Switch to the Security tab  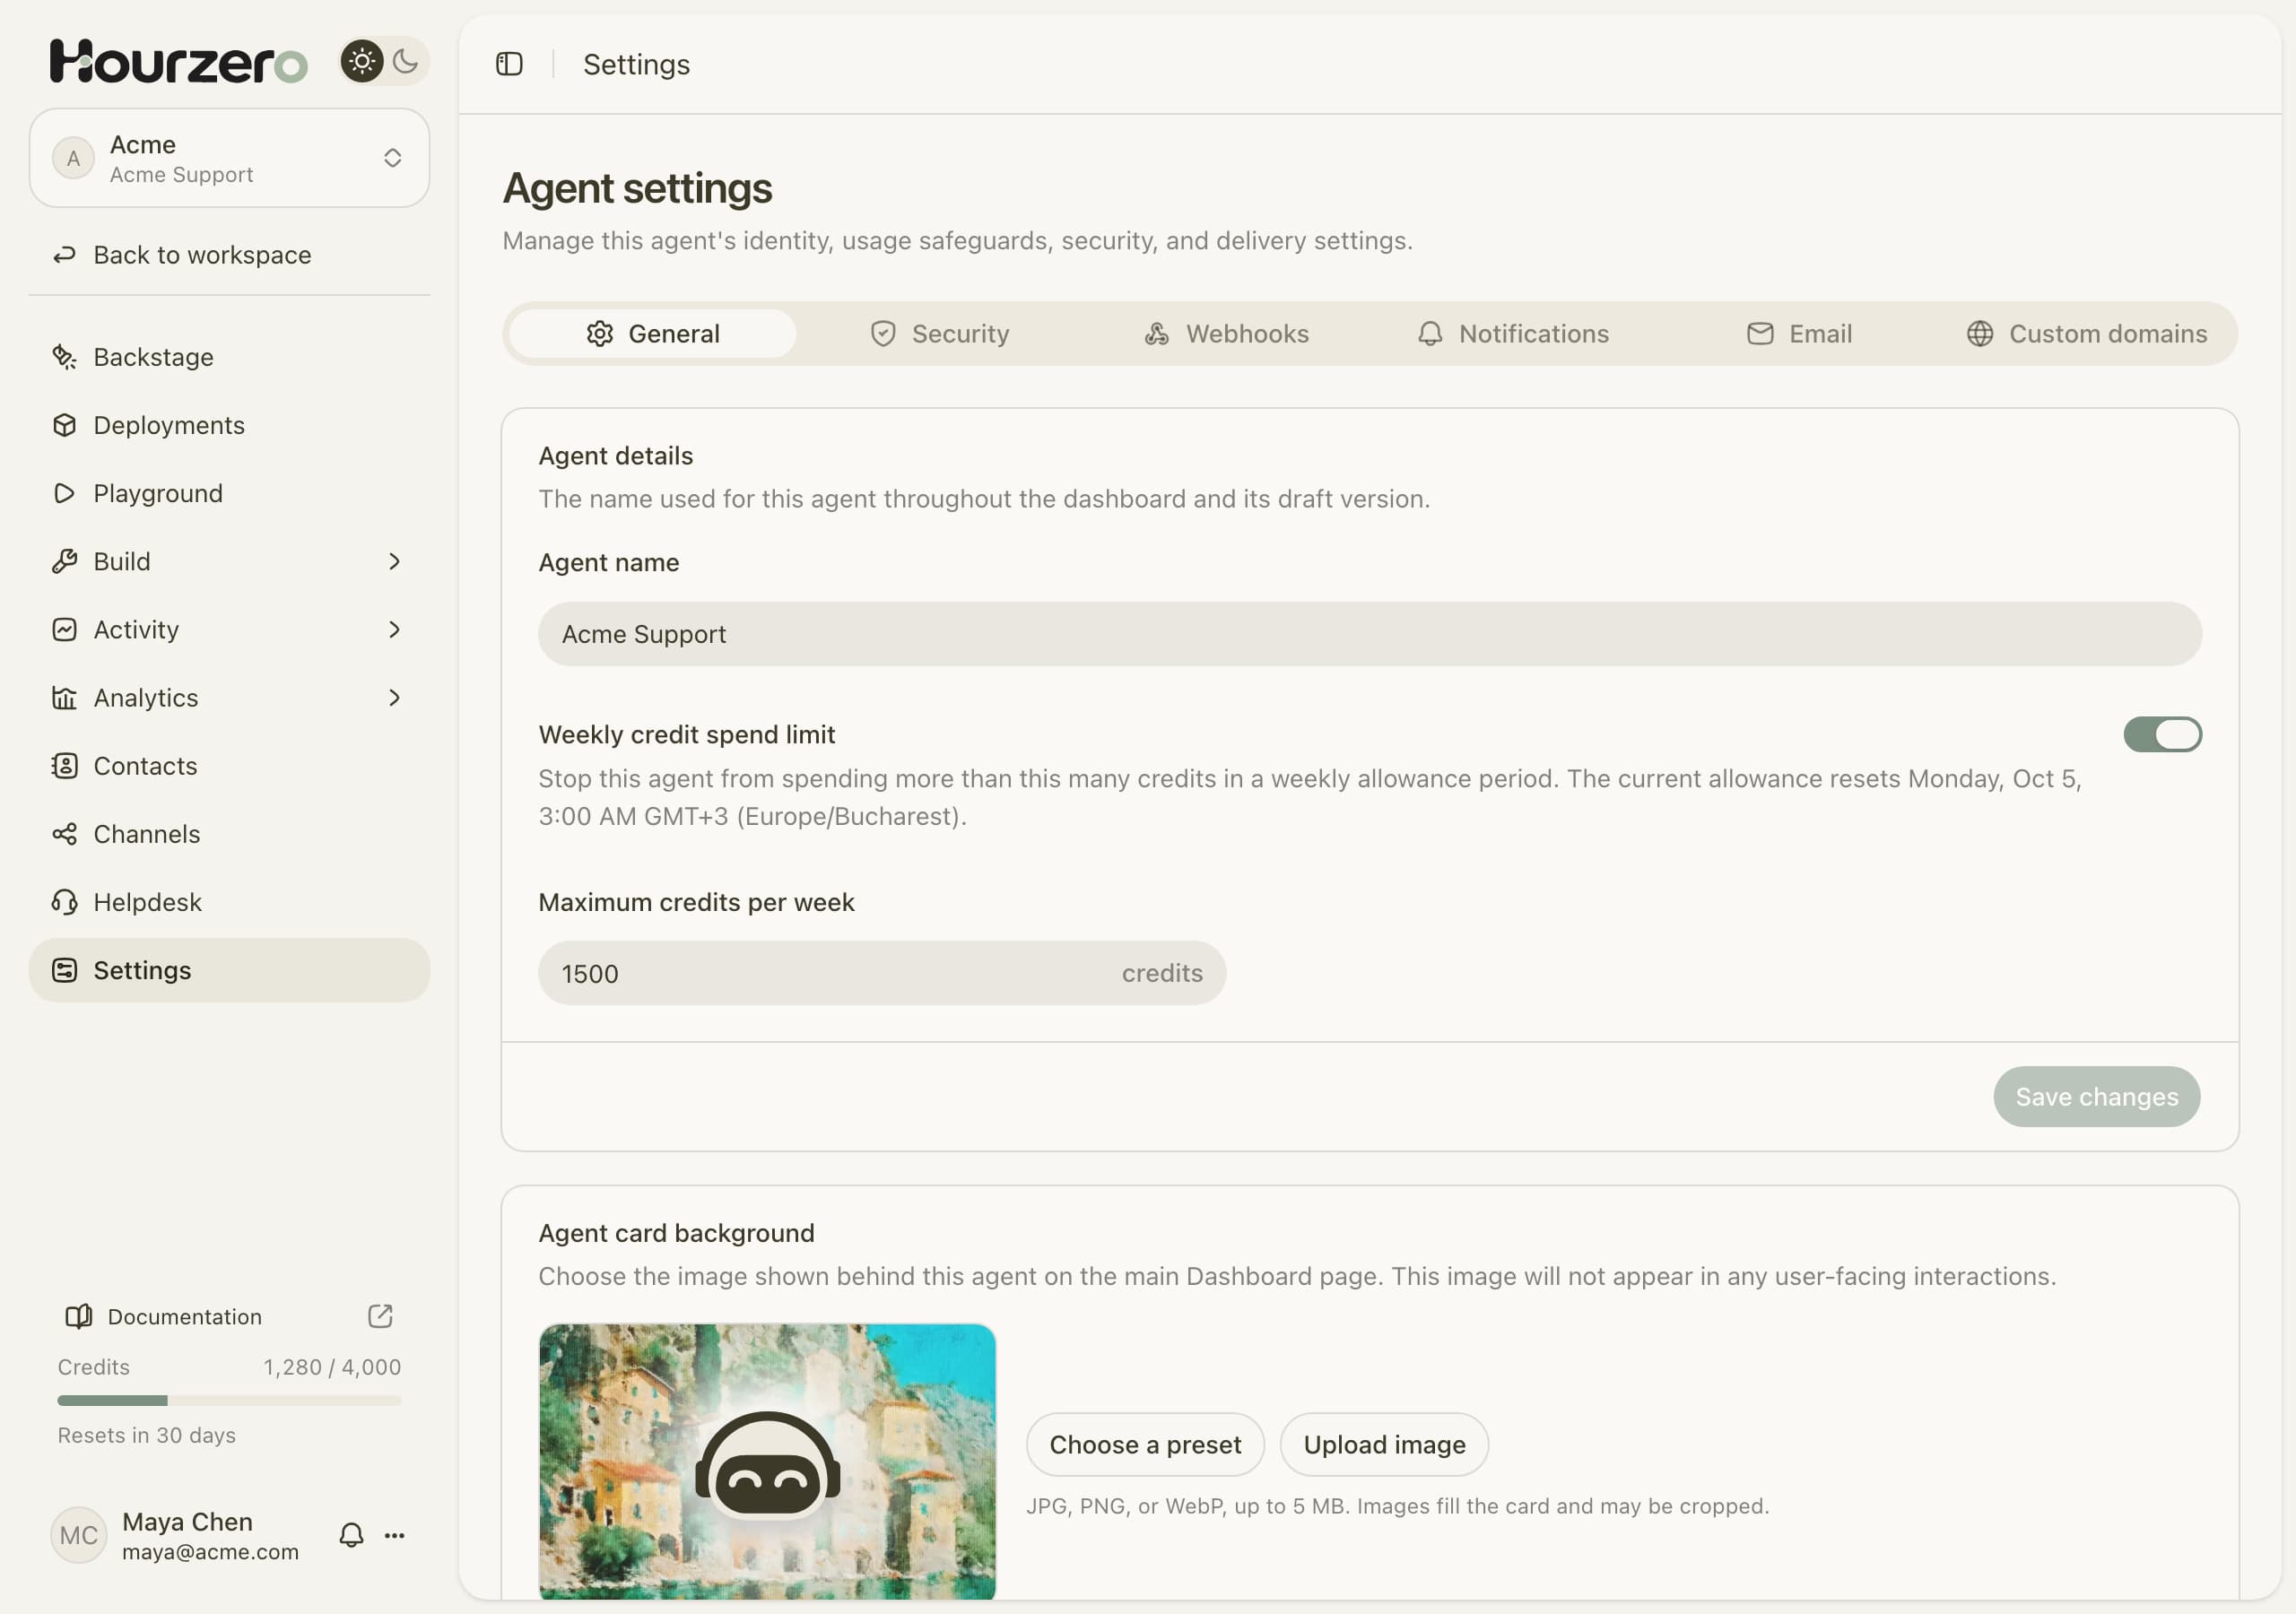(x=940, y=334)
